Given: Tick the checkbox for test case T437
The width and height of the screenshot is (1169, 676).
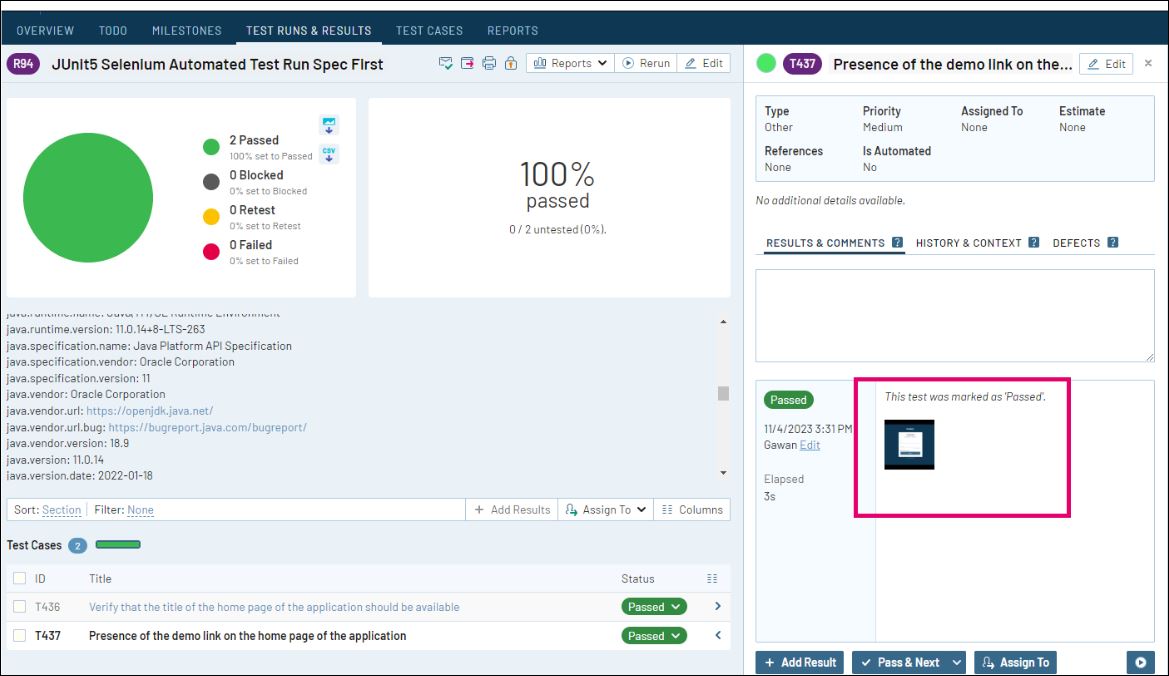Looking at the screenshot, I should 18,635.
